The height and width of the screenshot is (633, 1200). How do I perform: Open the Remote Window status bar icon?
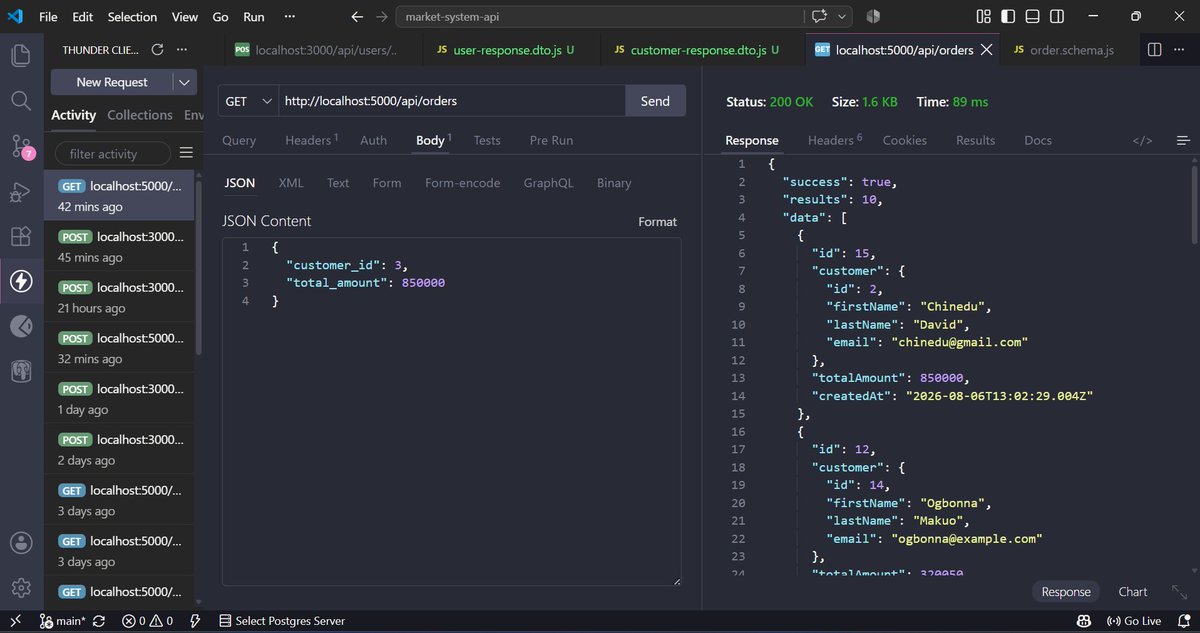click(x=15, y=621)
